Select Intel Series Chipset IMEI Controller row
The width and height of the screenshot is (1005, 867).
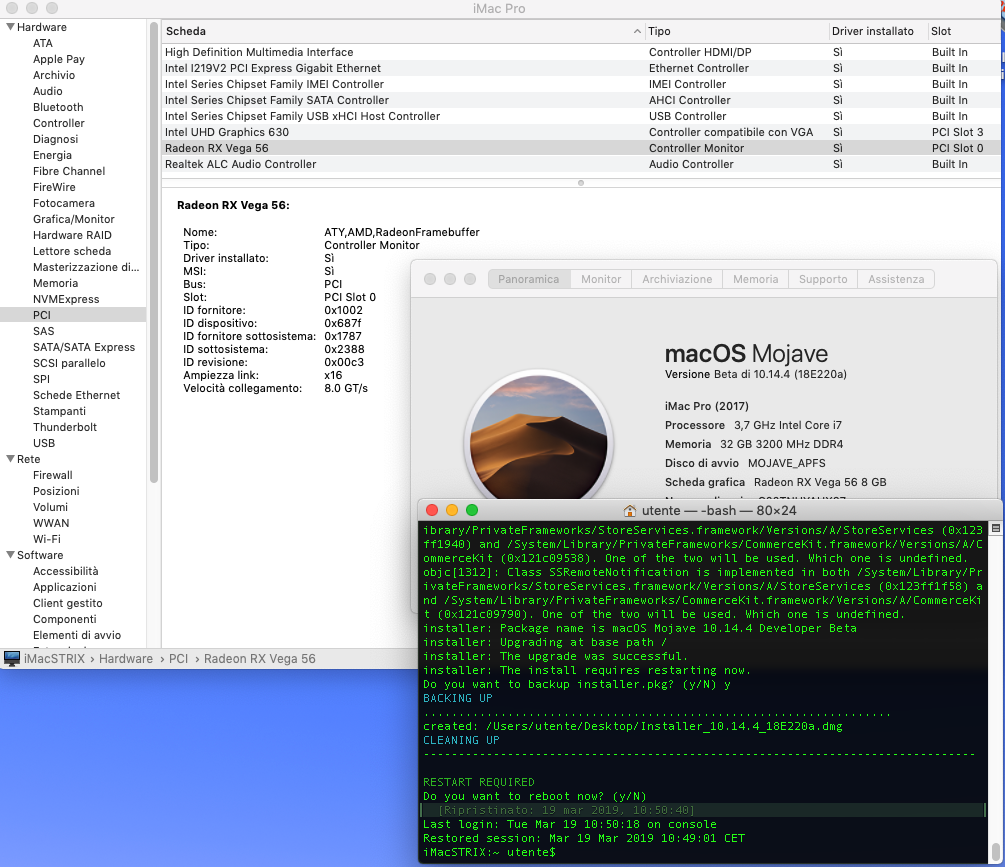pos(581,85)
